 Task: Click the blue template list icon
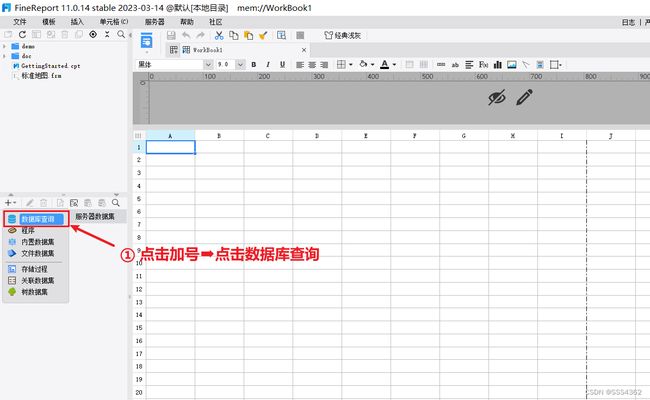coord(146,41)
